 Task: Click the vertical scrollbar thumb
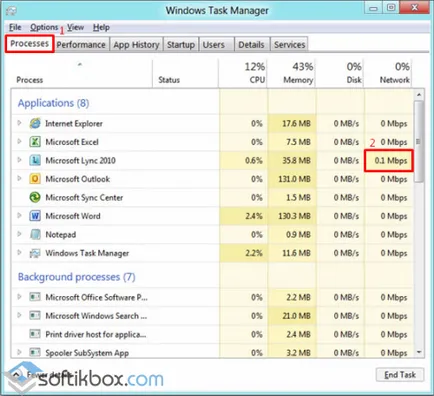pos(419,141)
